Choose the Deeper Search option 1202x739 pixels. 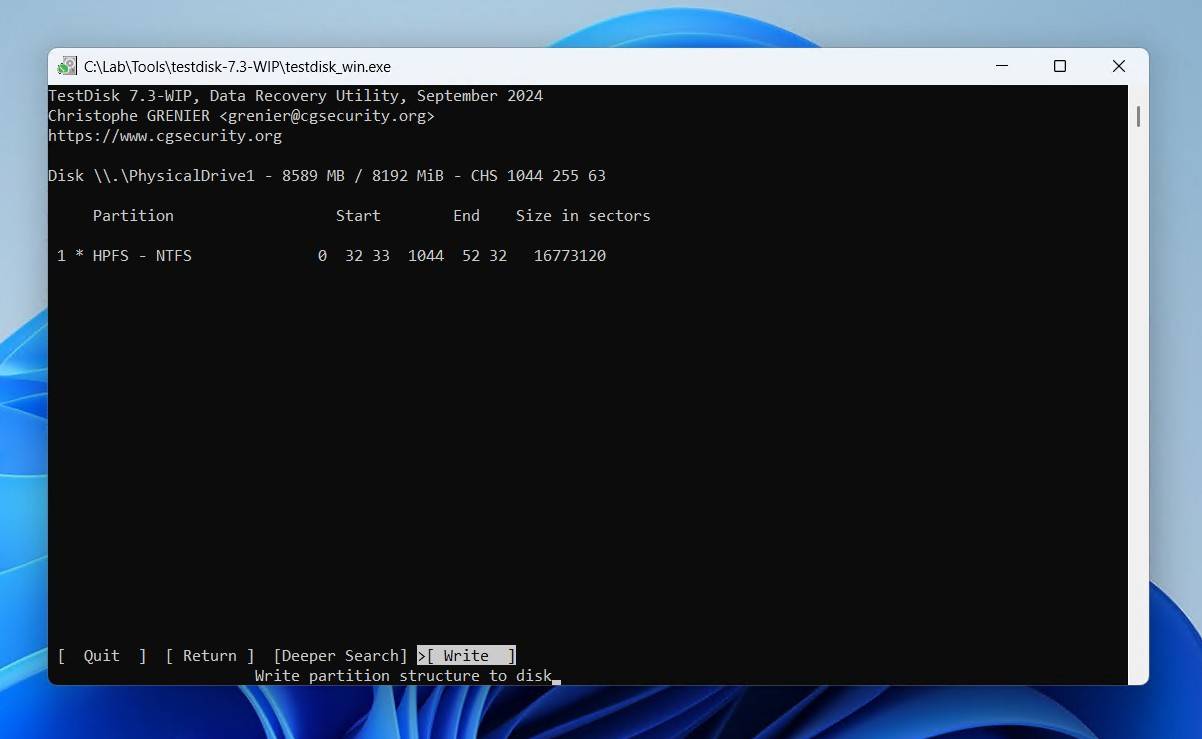[x=340, y=656]
